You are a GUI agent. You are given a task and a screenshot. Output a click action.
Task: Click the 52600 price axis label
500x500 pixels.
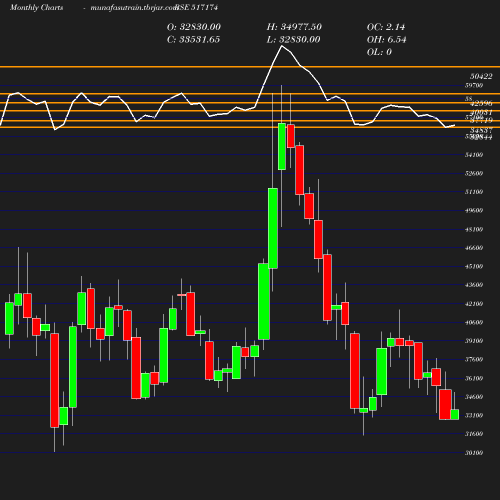pyautogui.click(x=474, y=173)
